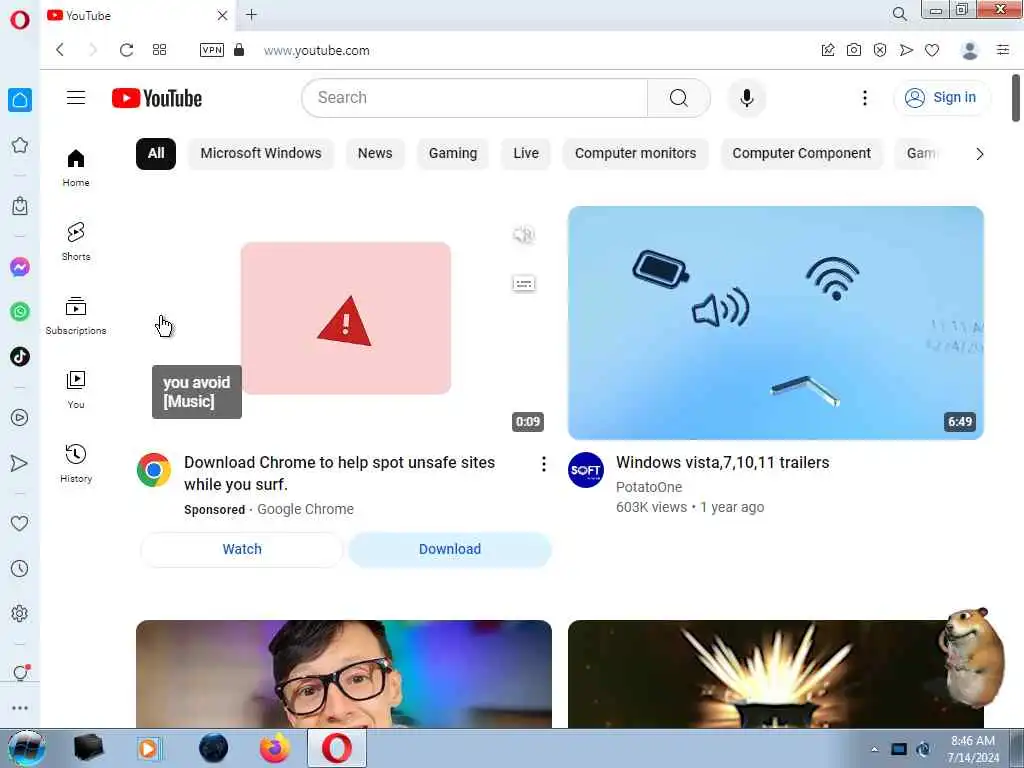The image size is (1024, 768).
Task: Toggle the Opera VPN badge
Action: [x=212, y=50]
